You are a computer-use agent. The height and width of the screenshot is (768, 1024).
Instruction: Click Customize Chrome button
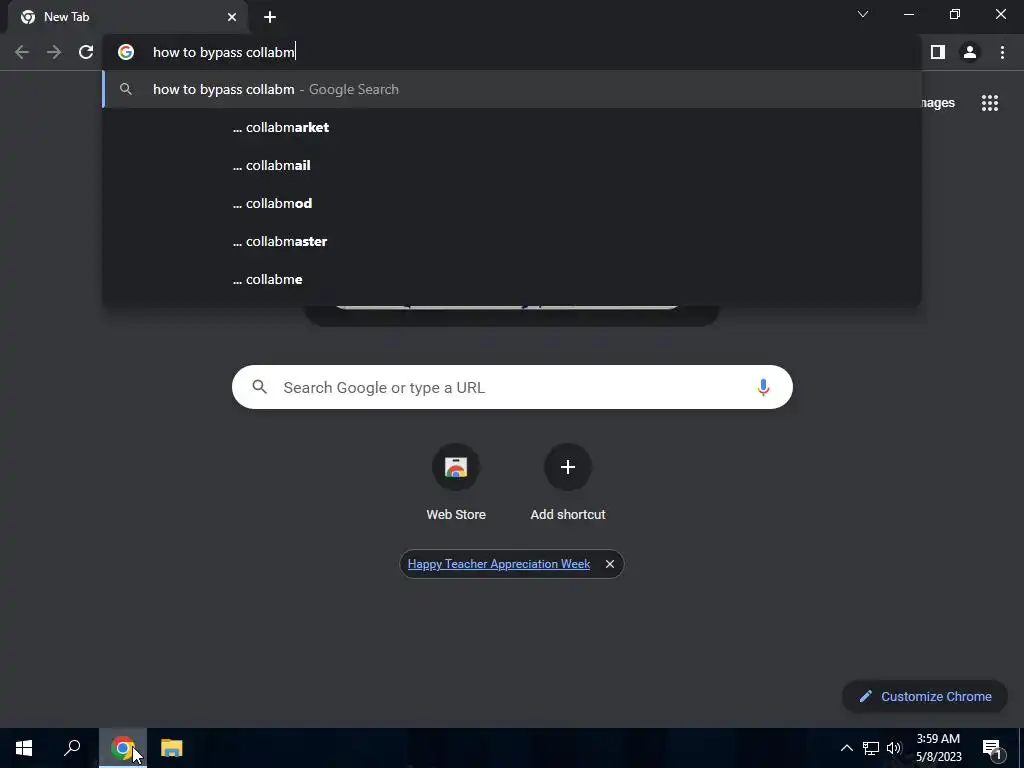[925, 696]
